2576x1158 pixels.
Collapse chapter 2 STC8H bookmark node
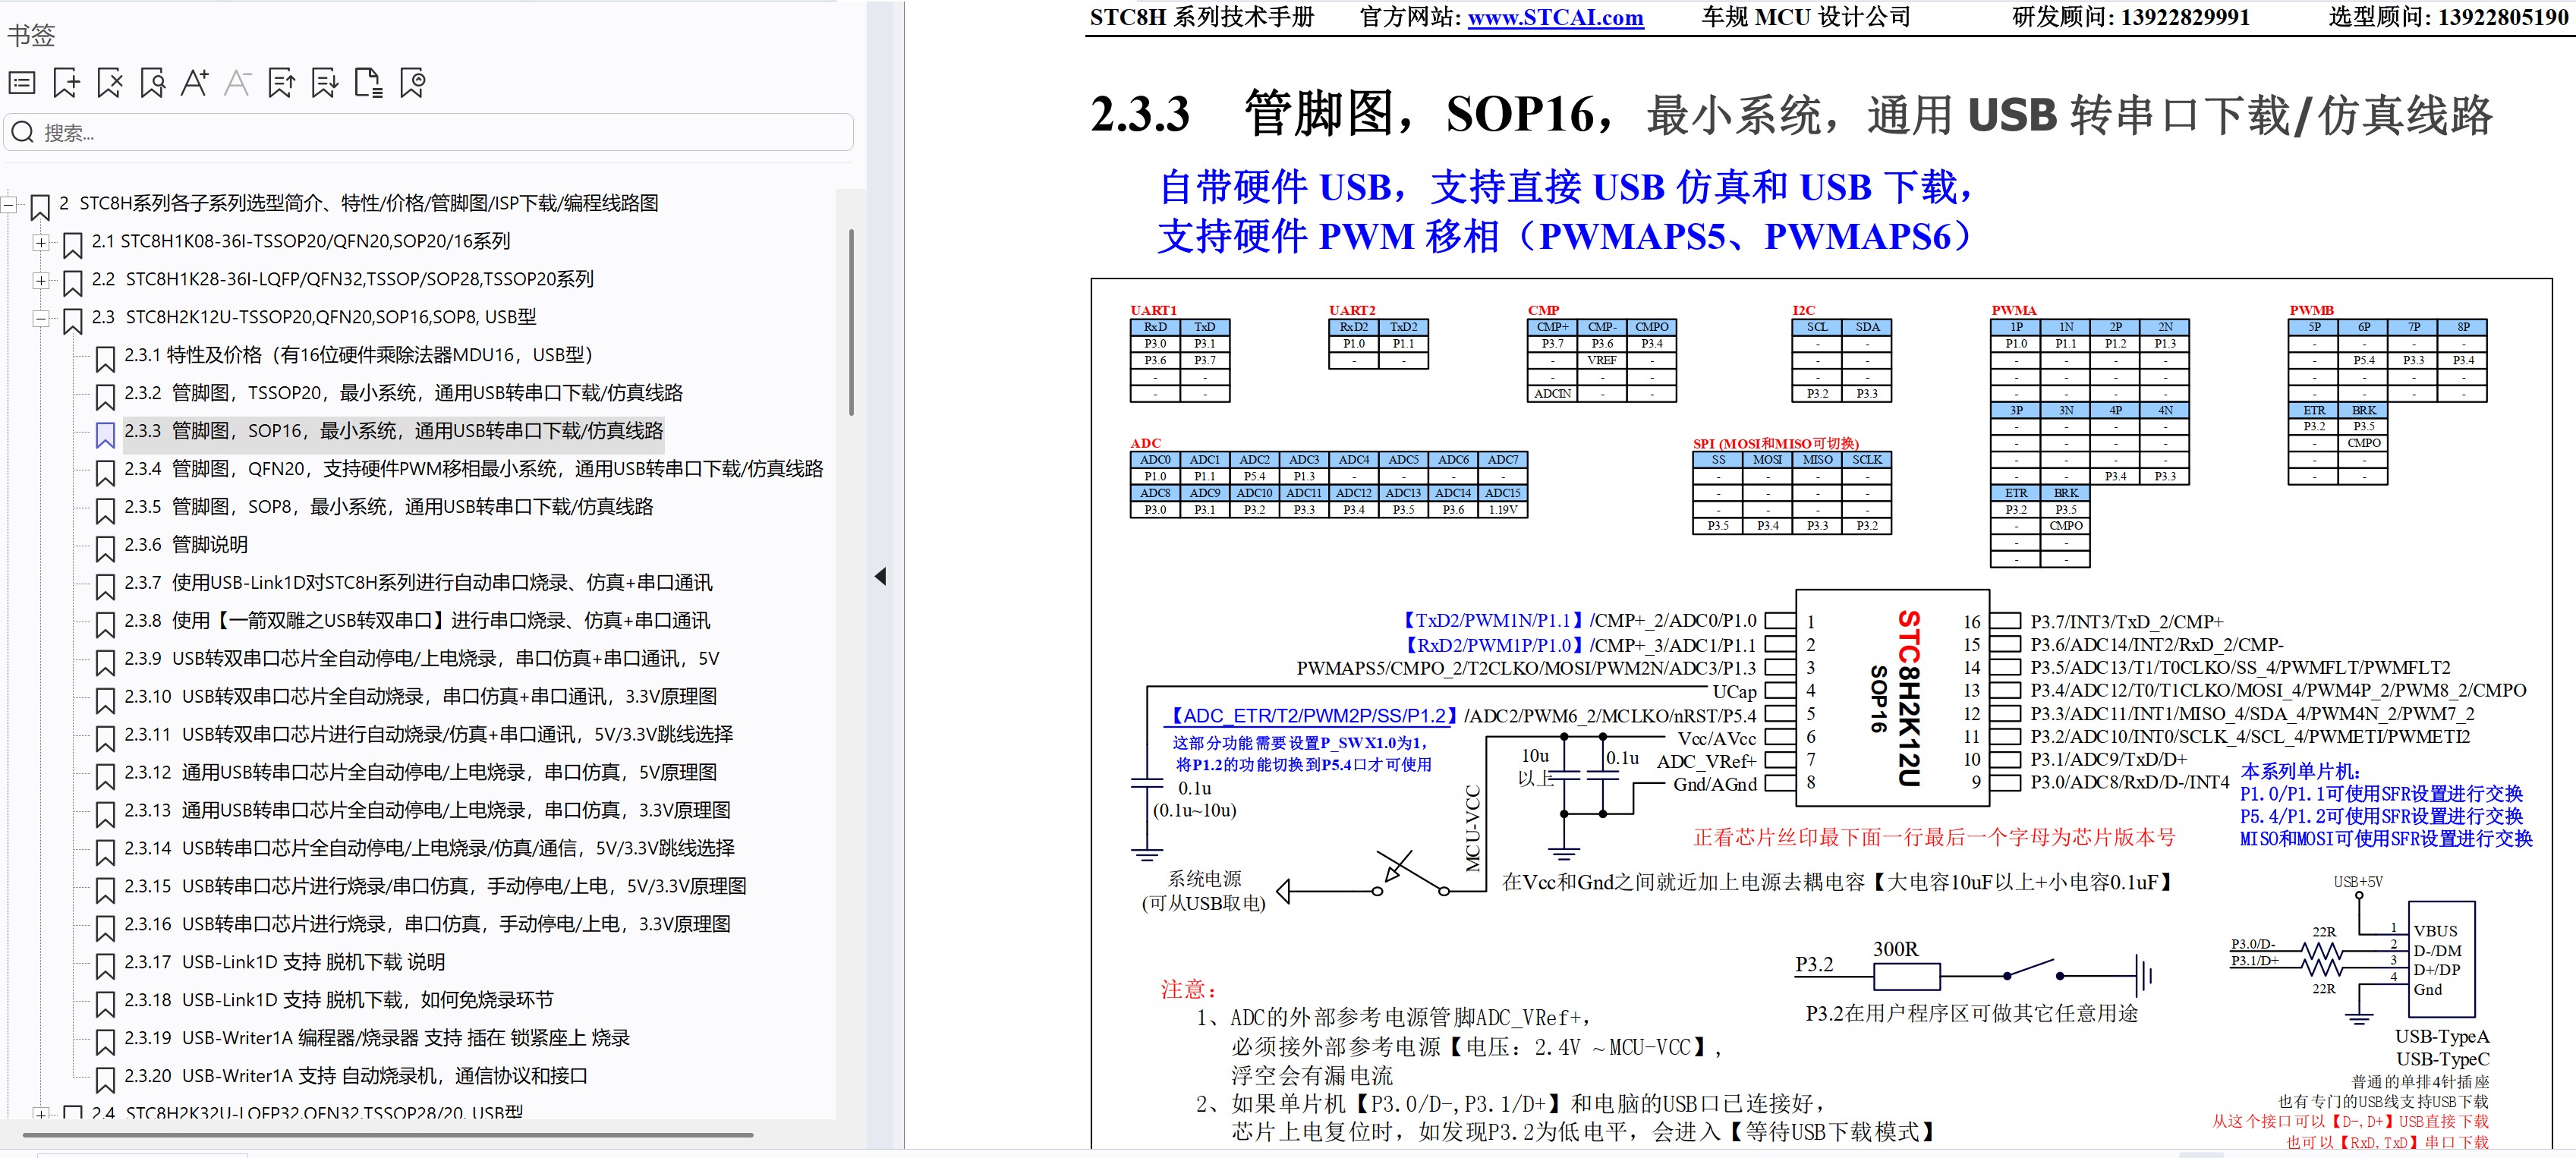coord(9,204)
